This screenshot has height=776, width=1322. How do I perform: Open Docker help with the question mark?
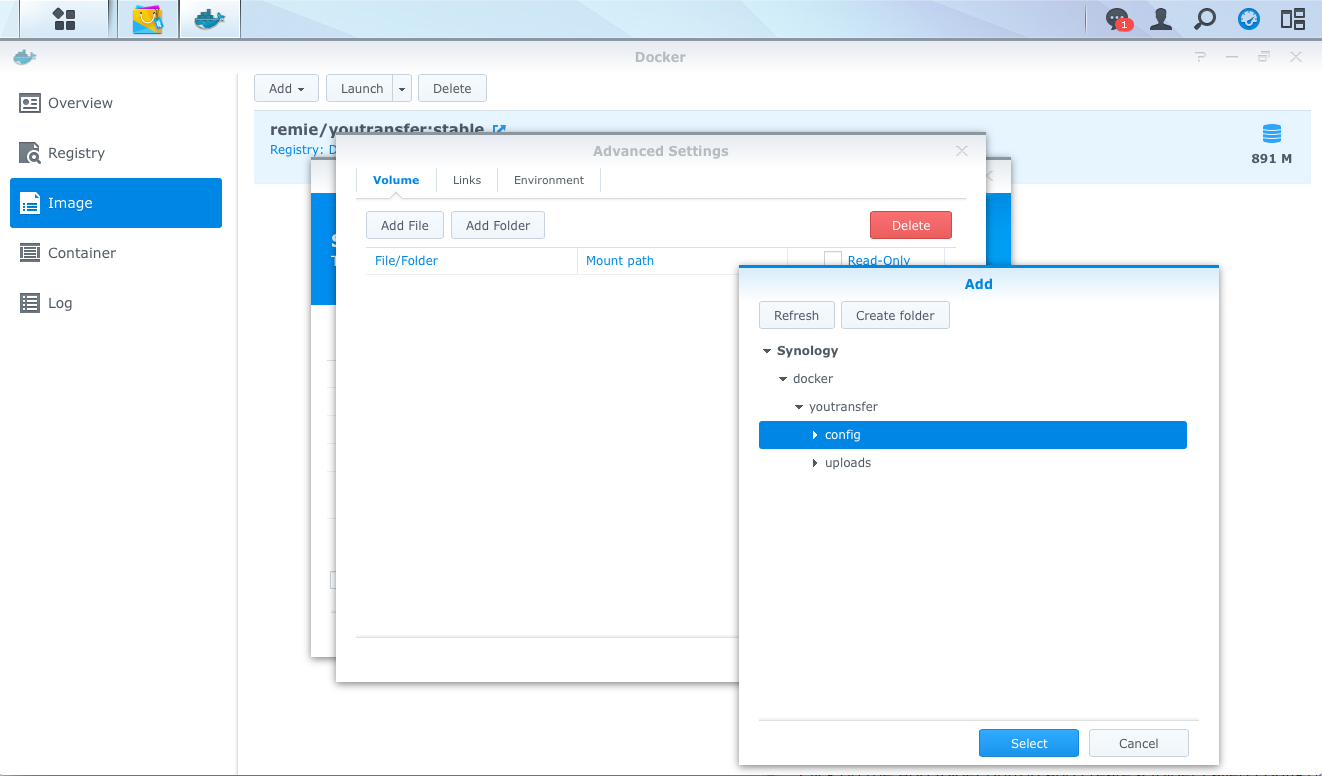pyautogui.click(x=1200, y=57)
